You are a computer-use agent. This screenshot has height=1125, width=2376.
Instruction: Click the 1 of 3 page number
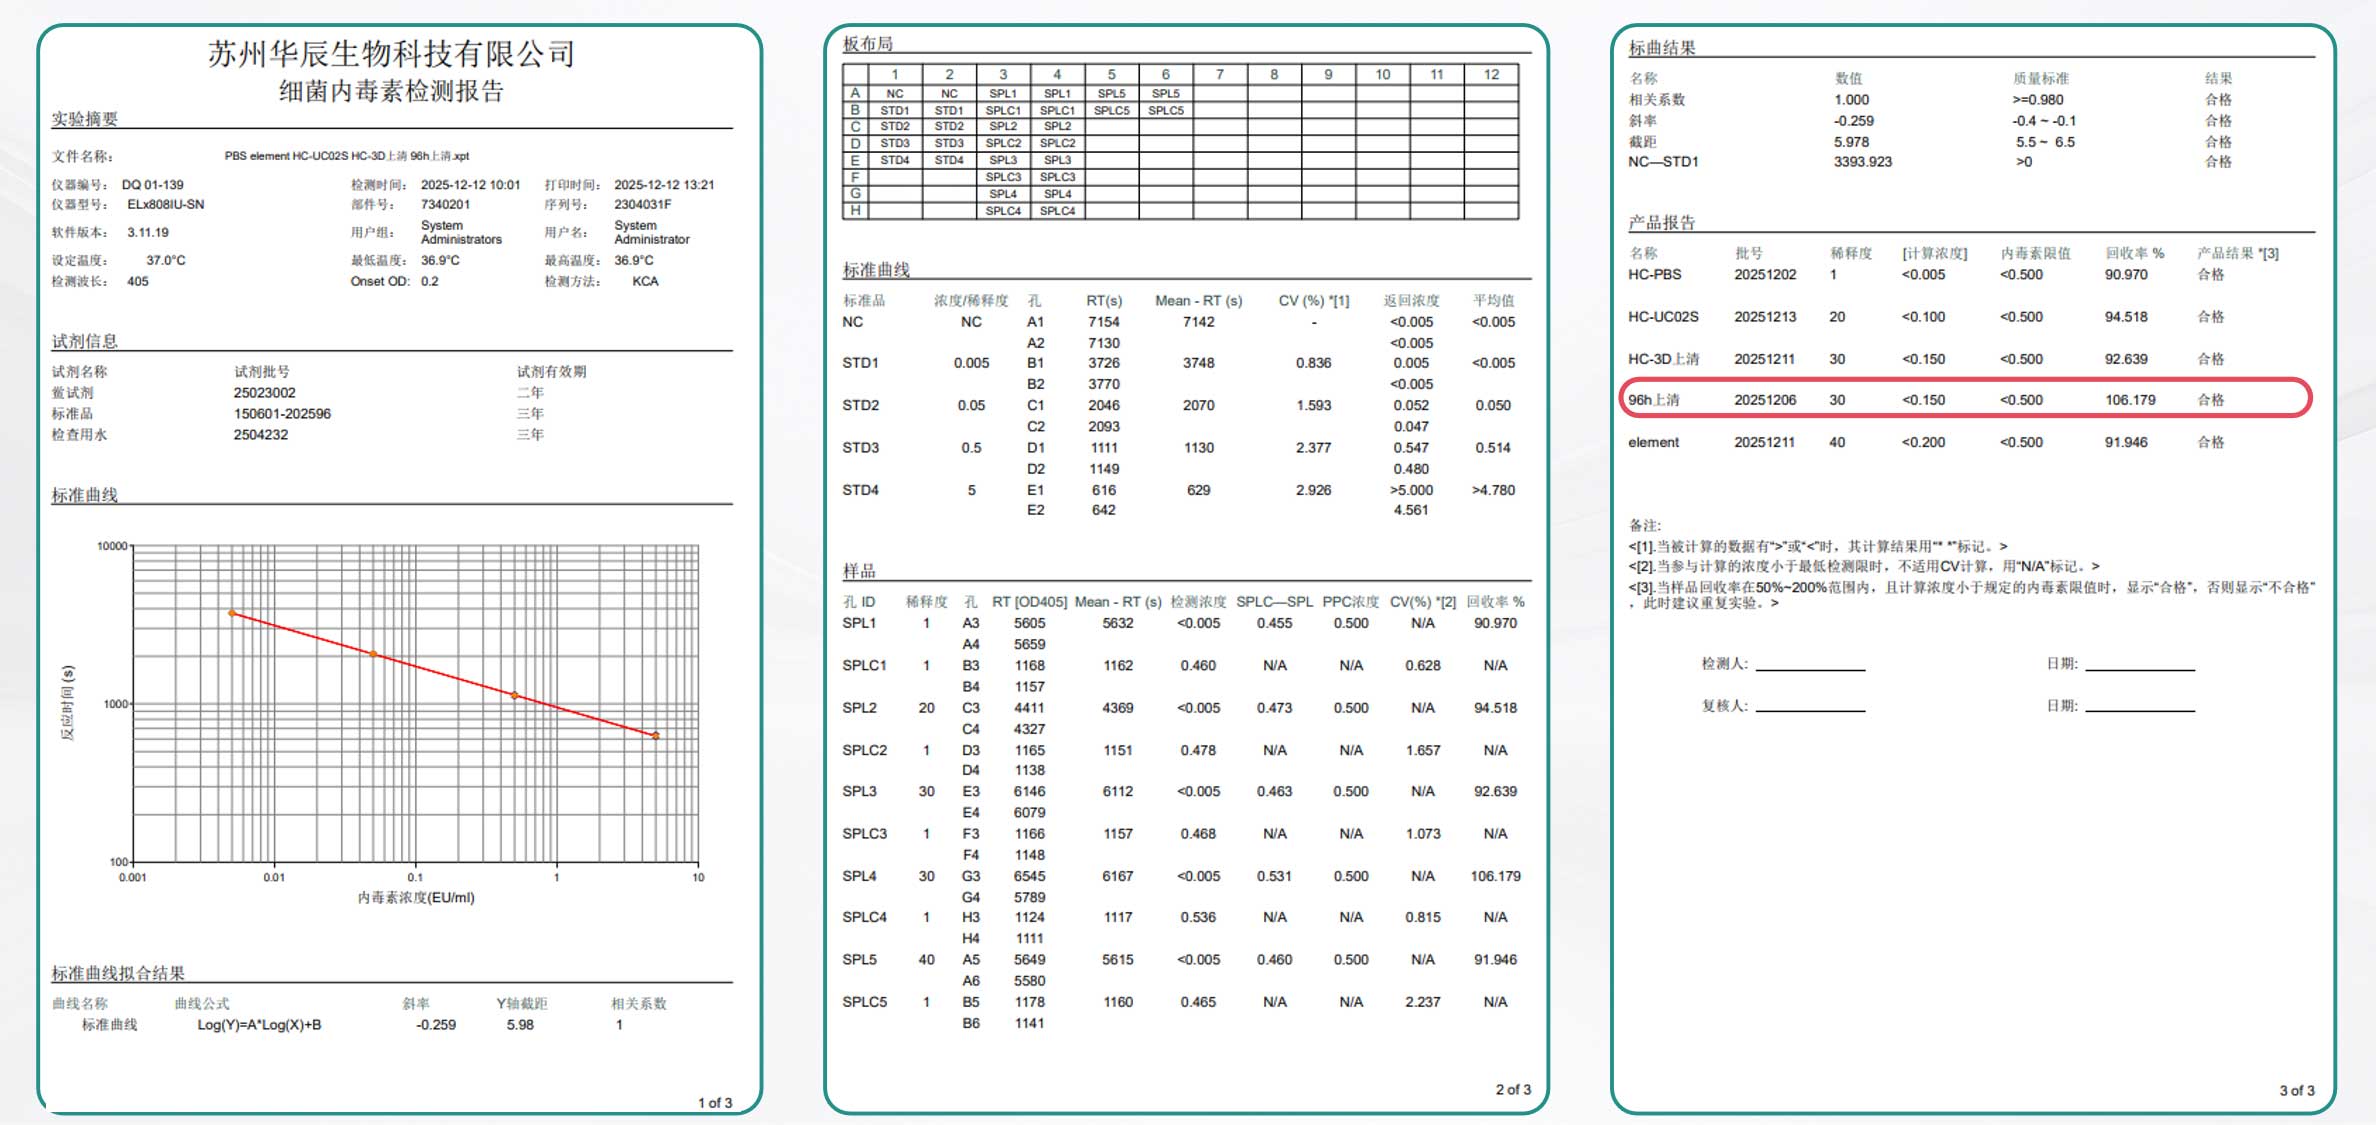point(714,1102)
